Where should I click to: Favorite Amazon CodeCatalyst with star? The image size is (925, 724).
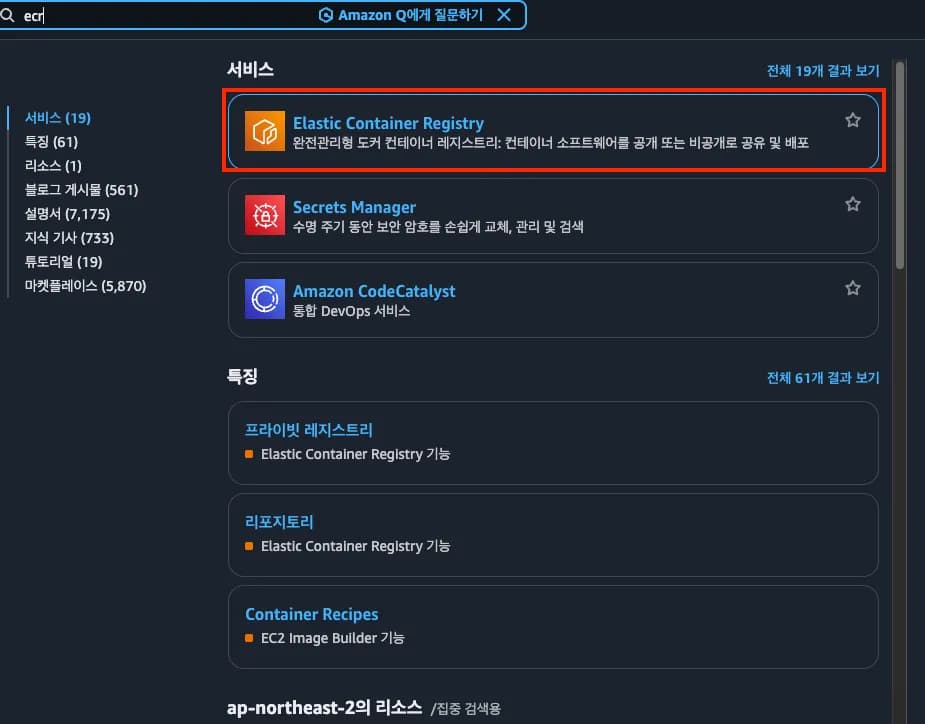click(852, 288)
